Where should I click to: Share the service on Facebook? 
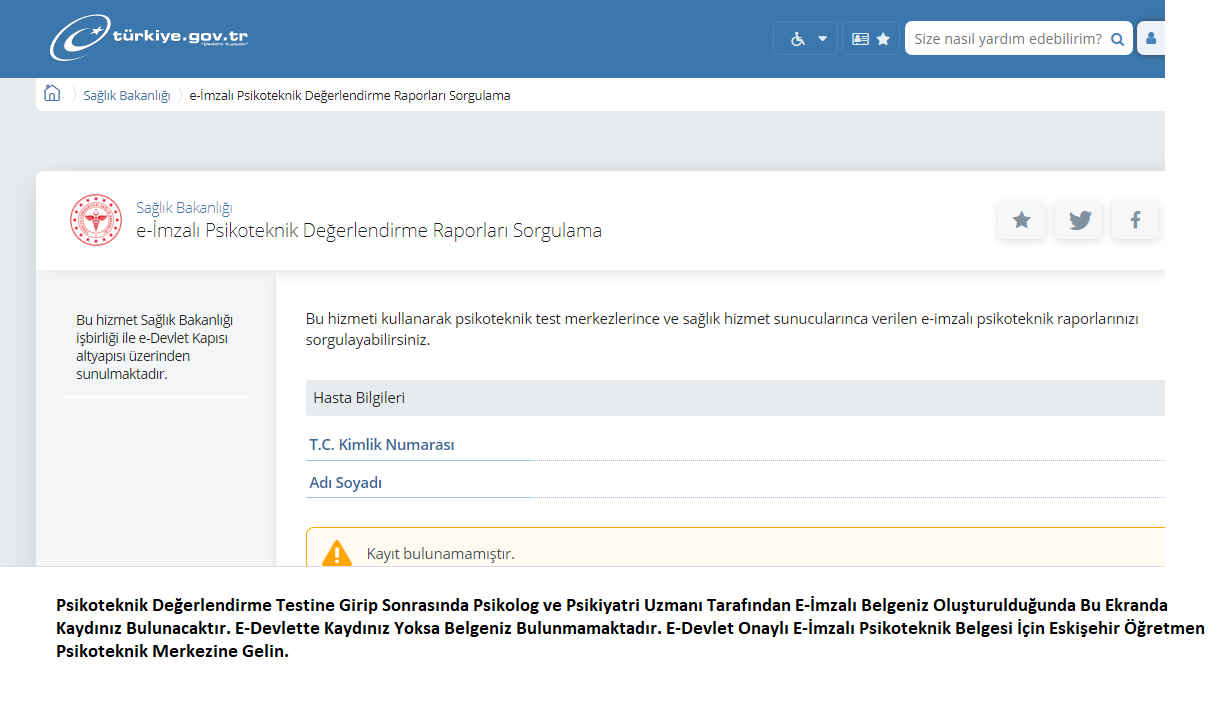tap(1135, 220)
